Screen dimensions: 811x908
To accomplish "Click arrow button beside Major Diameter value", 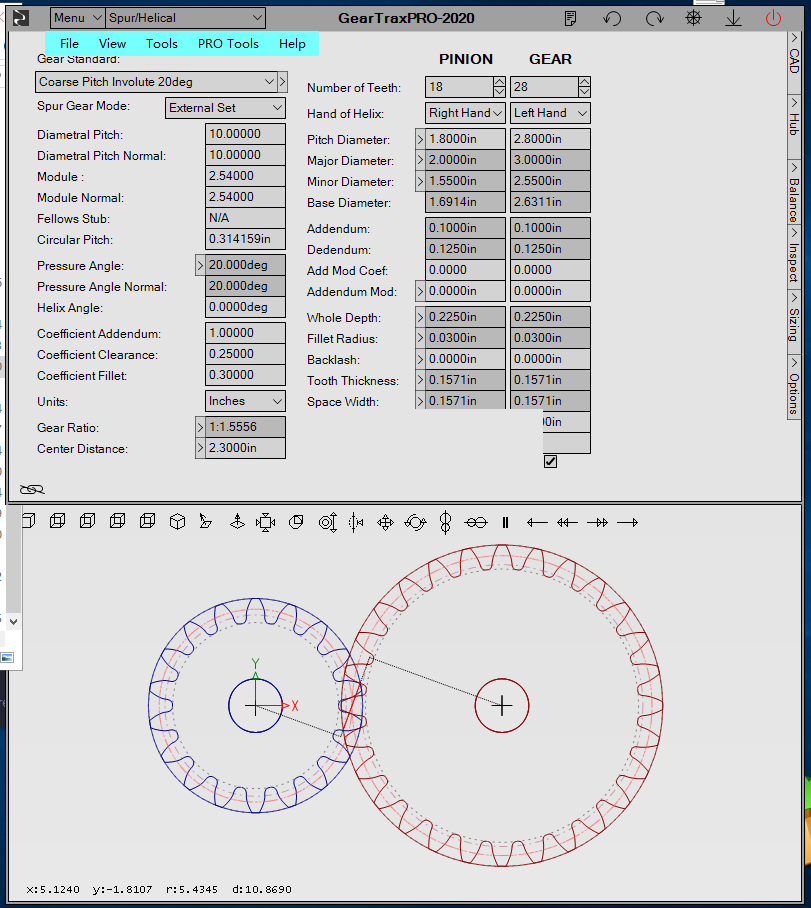I will coord(420,160).
